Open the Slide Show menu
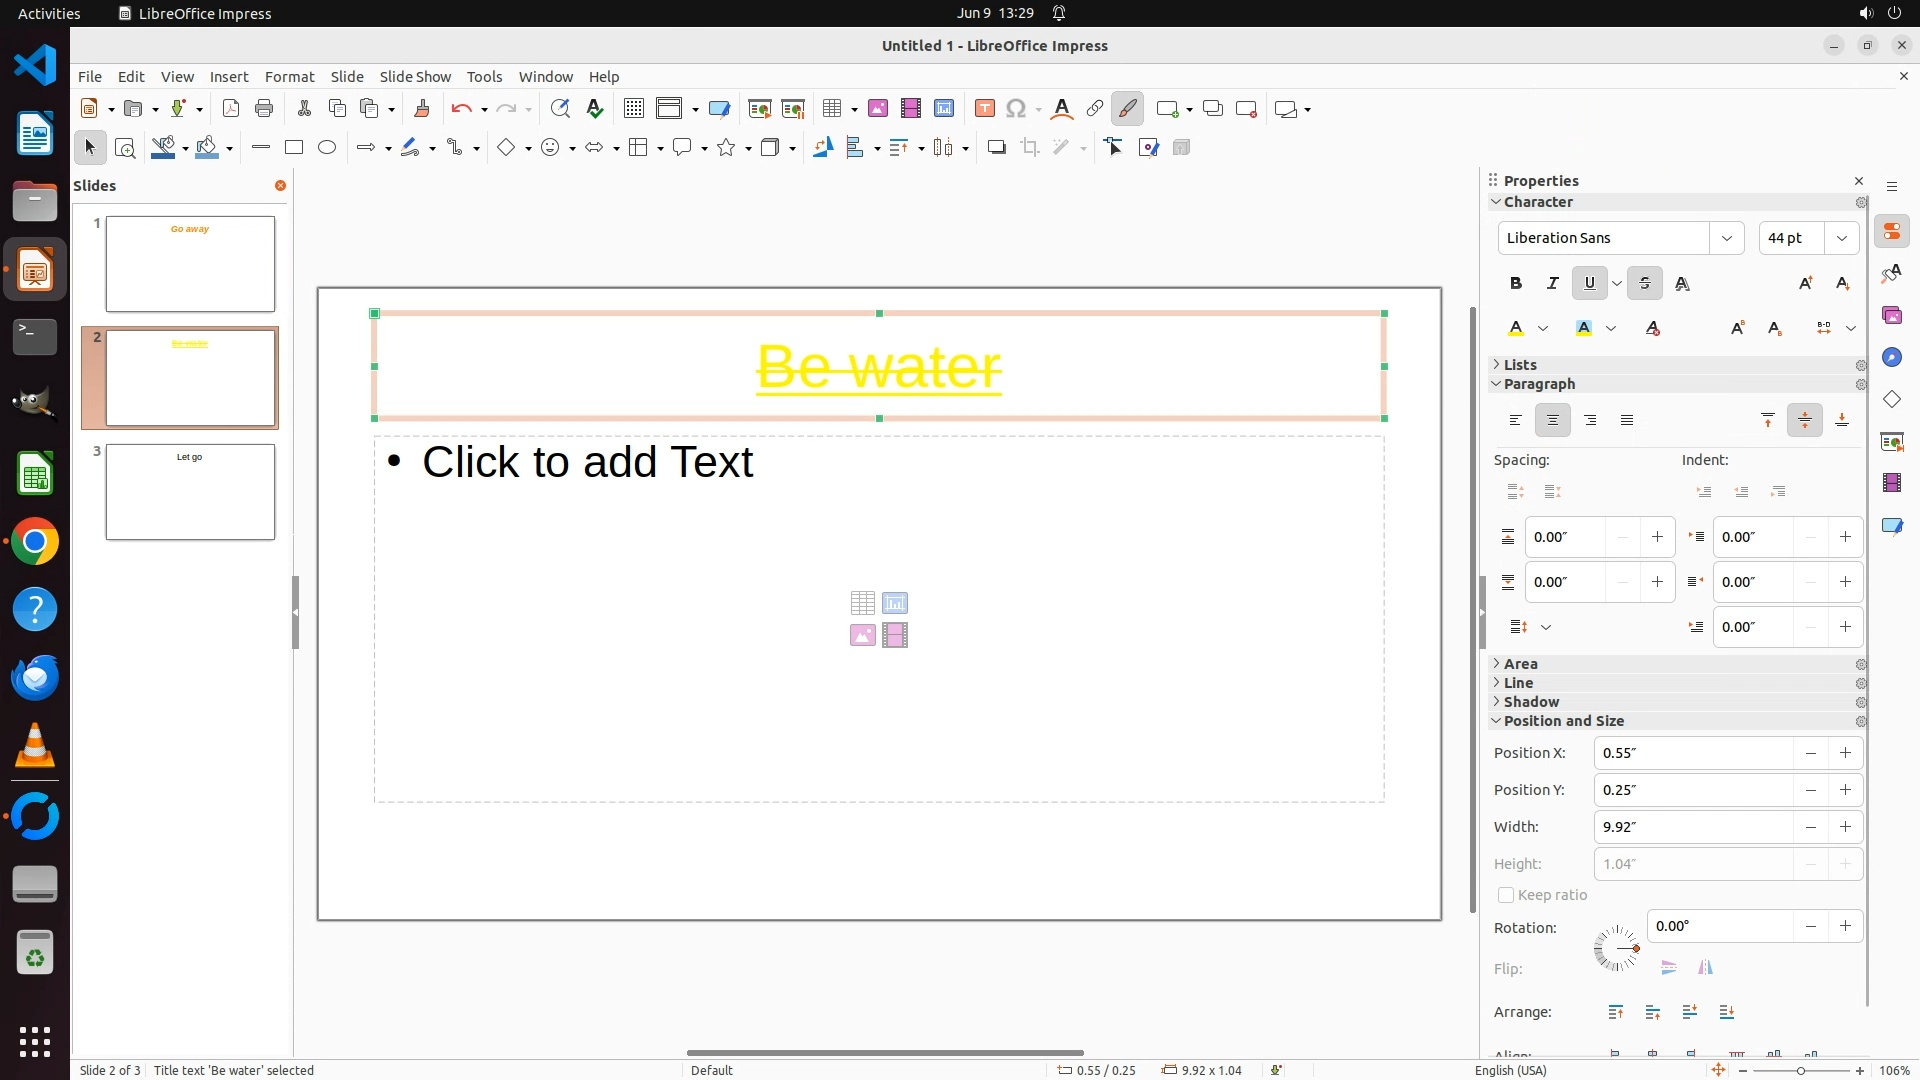1920x1080 pixels. click(415, 76)
